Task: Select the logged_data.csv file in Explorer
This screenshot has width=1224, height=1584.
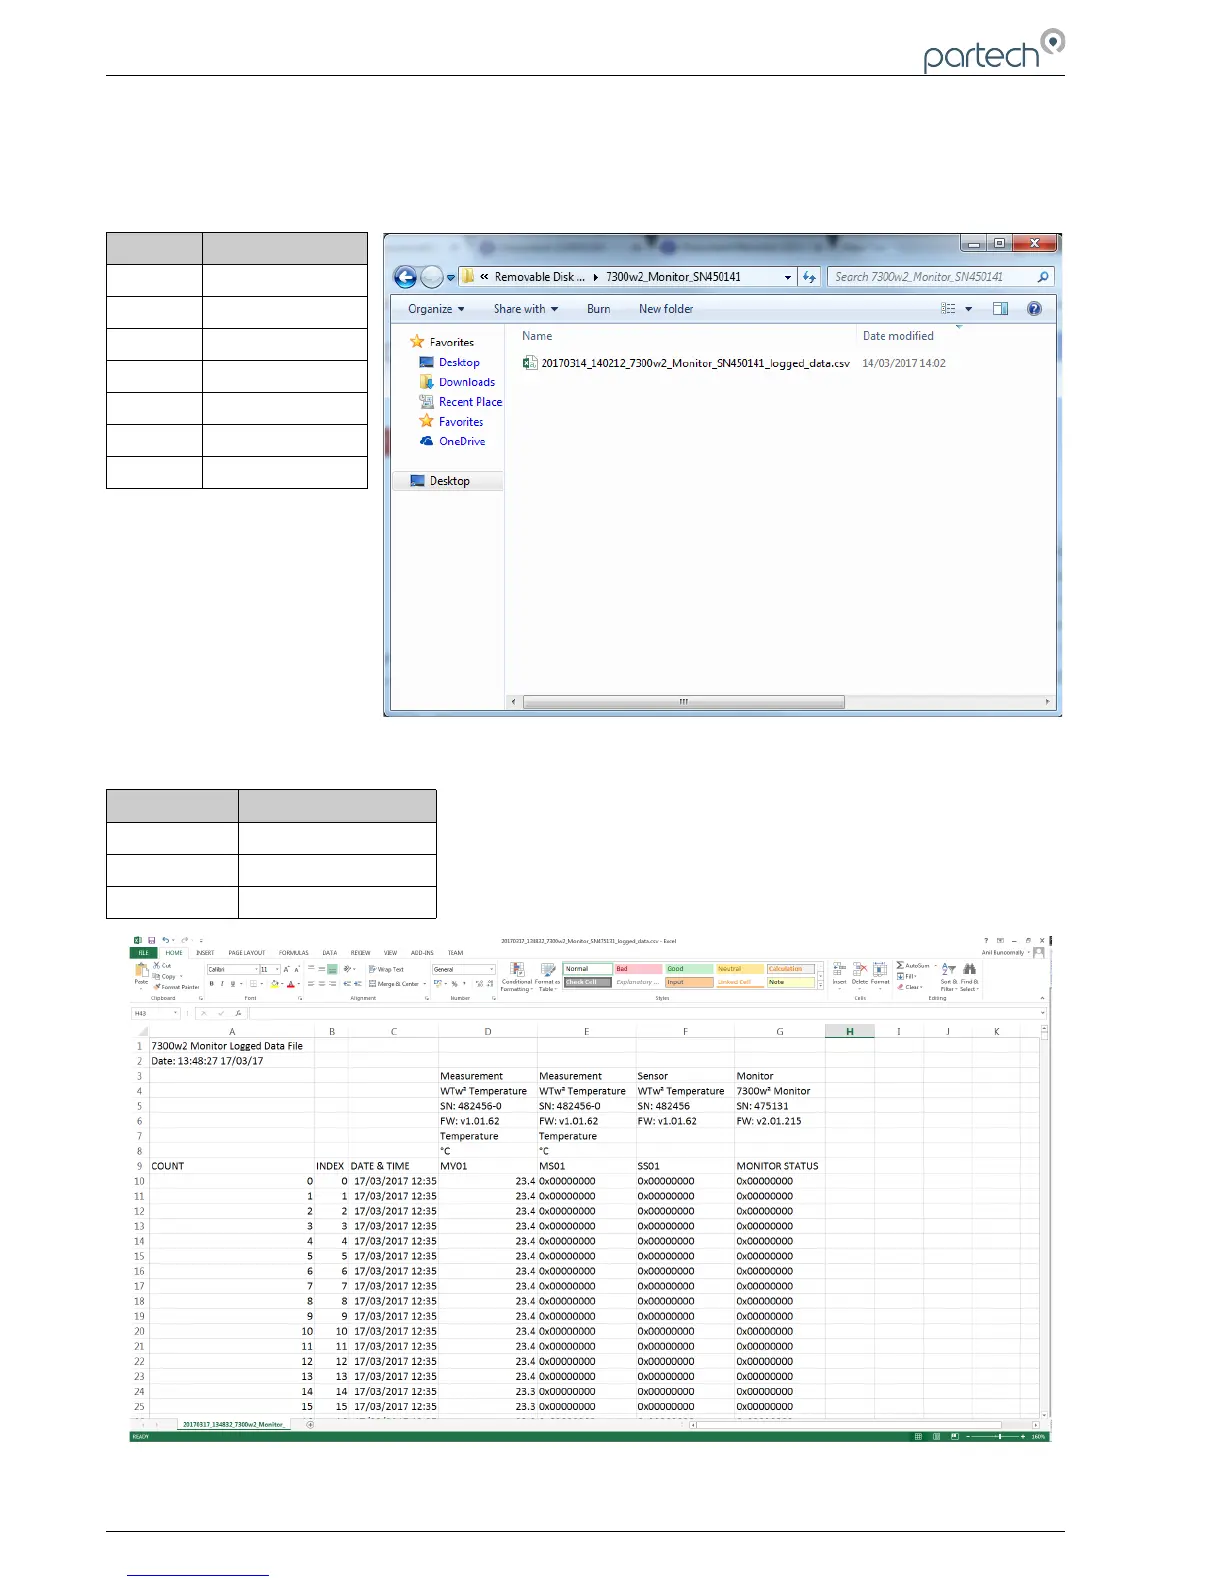Action: coord(687,363)
